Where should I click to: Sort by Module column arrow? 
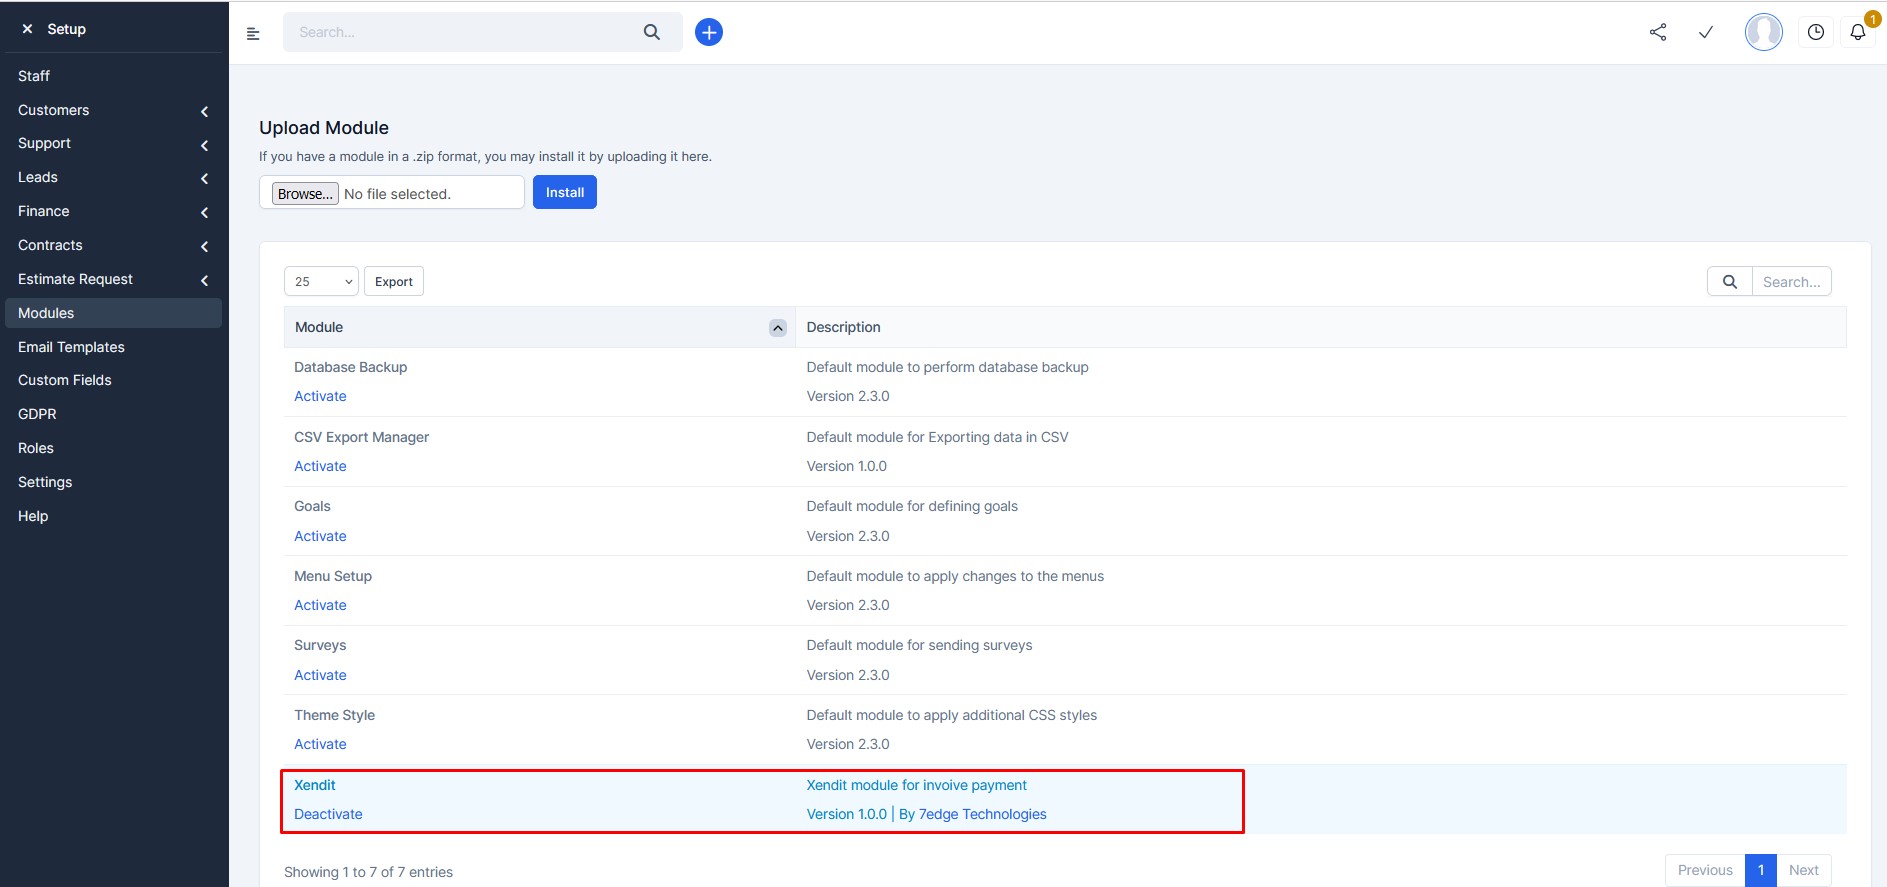[x=778, y=328]
